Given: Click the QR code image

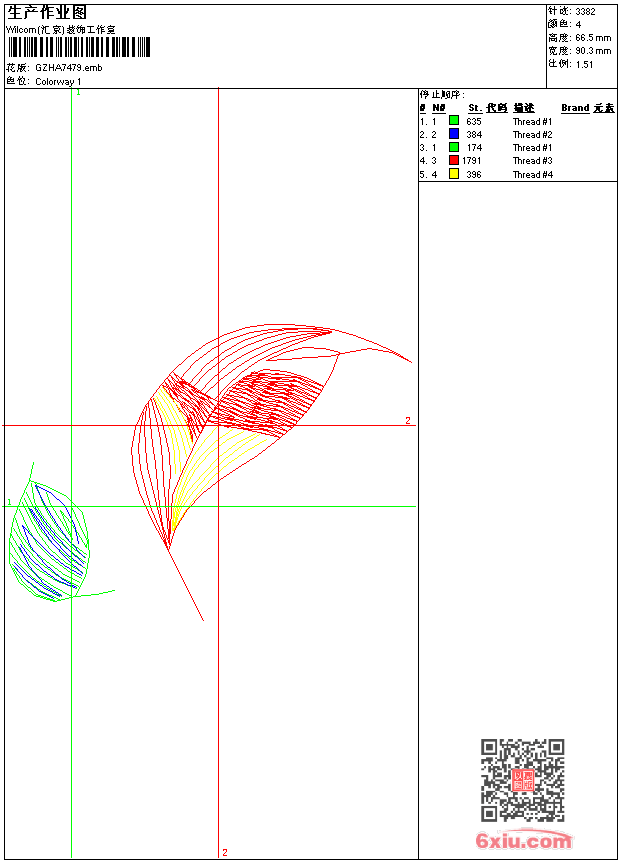Looking at the screenshot, I should pos(522,780).
